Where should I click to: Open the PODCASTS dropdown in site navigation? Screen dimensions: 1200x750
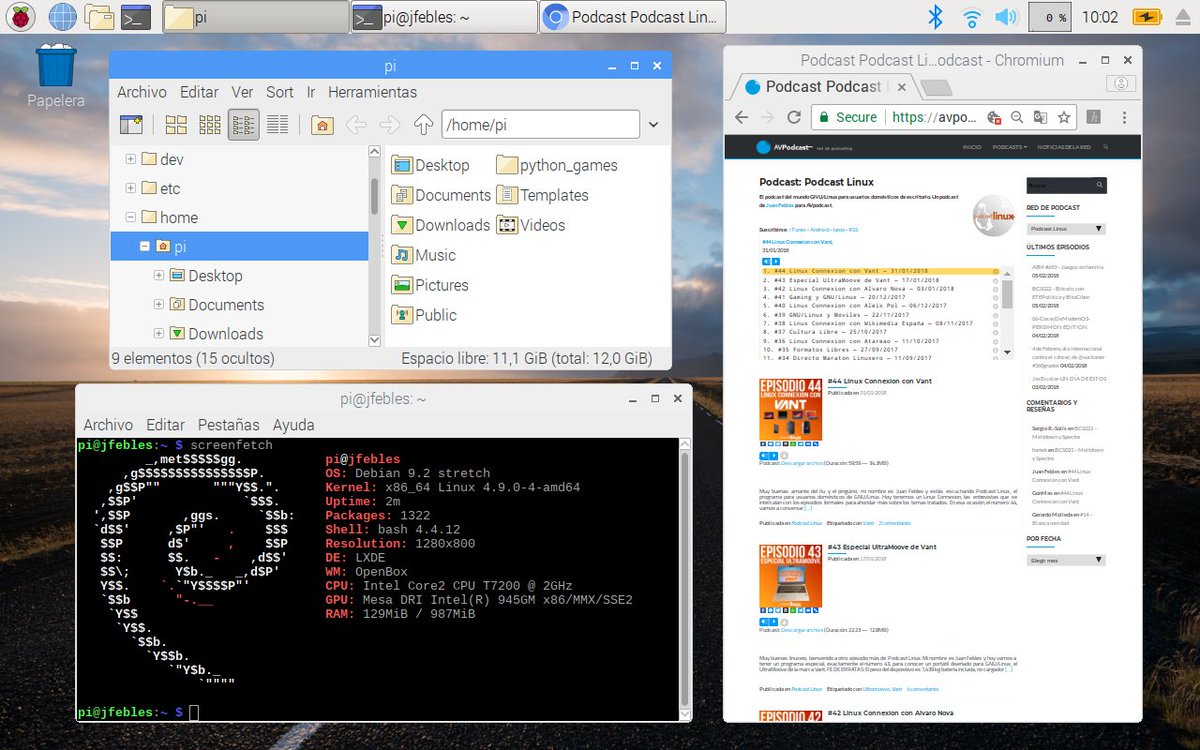pos(1010,147)
